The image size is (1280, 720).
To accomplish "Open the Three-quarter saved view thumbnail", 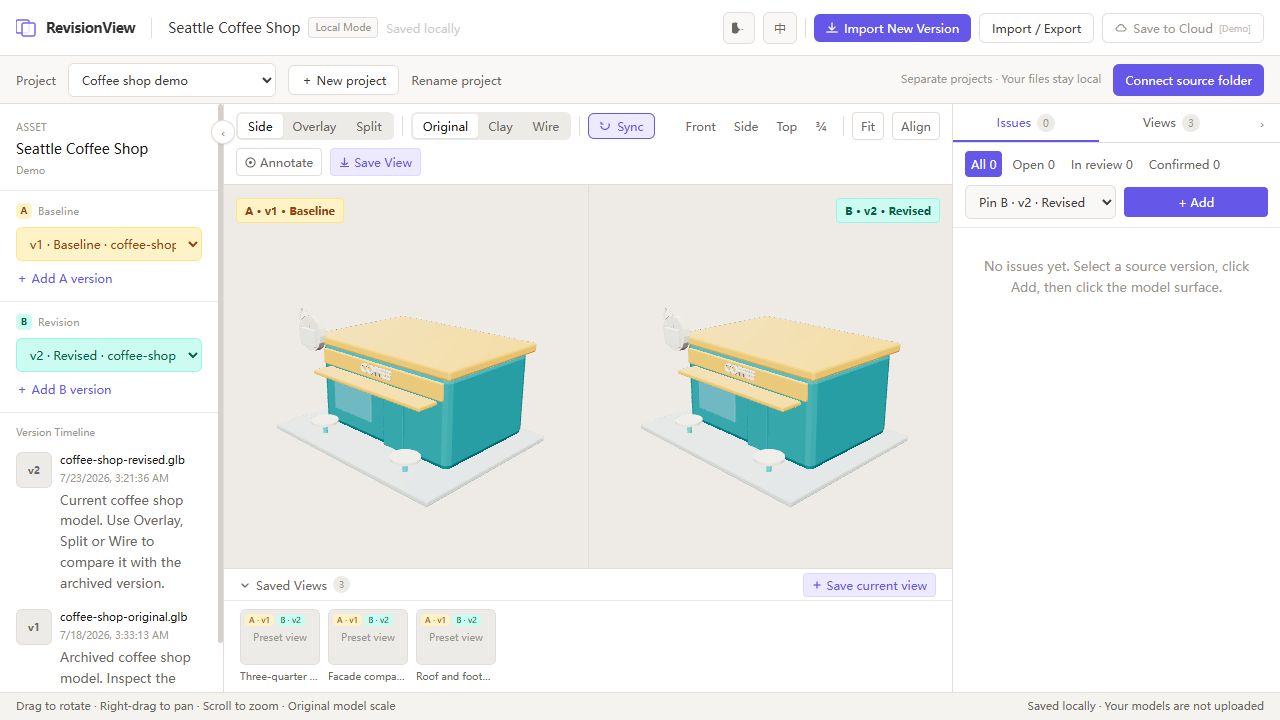I will (280, 637).
